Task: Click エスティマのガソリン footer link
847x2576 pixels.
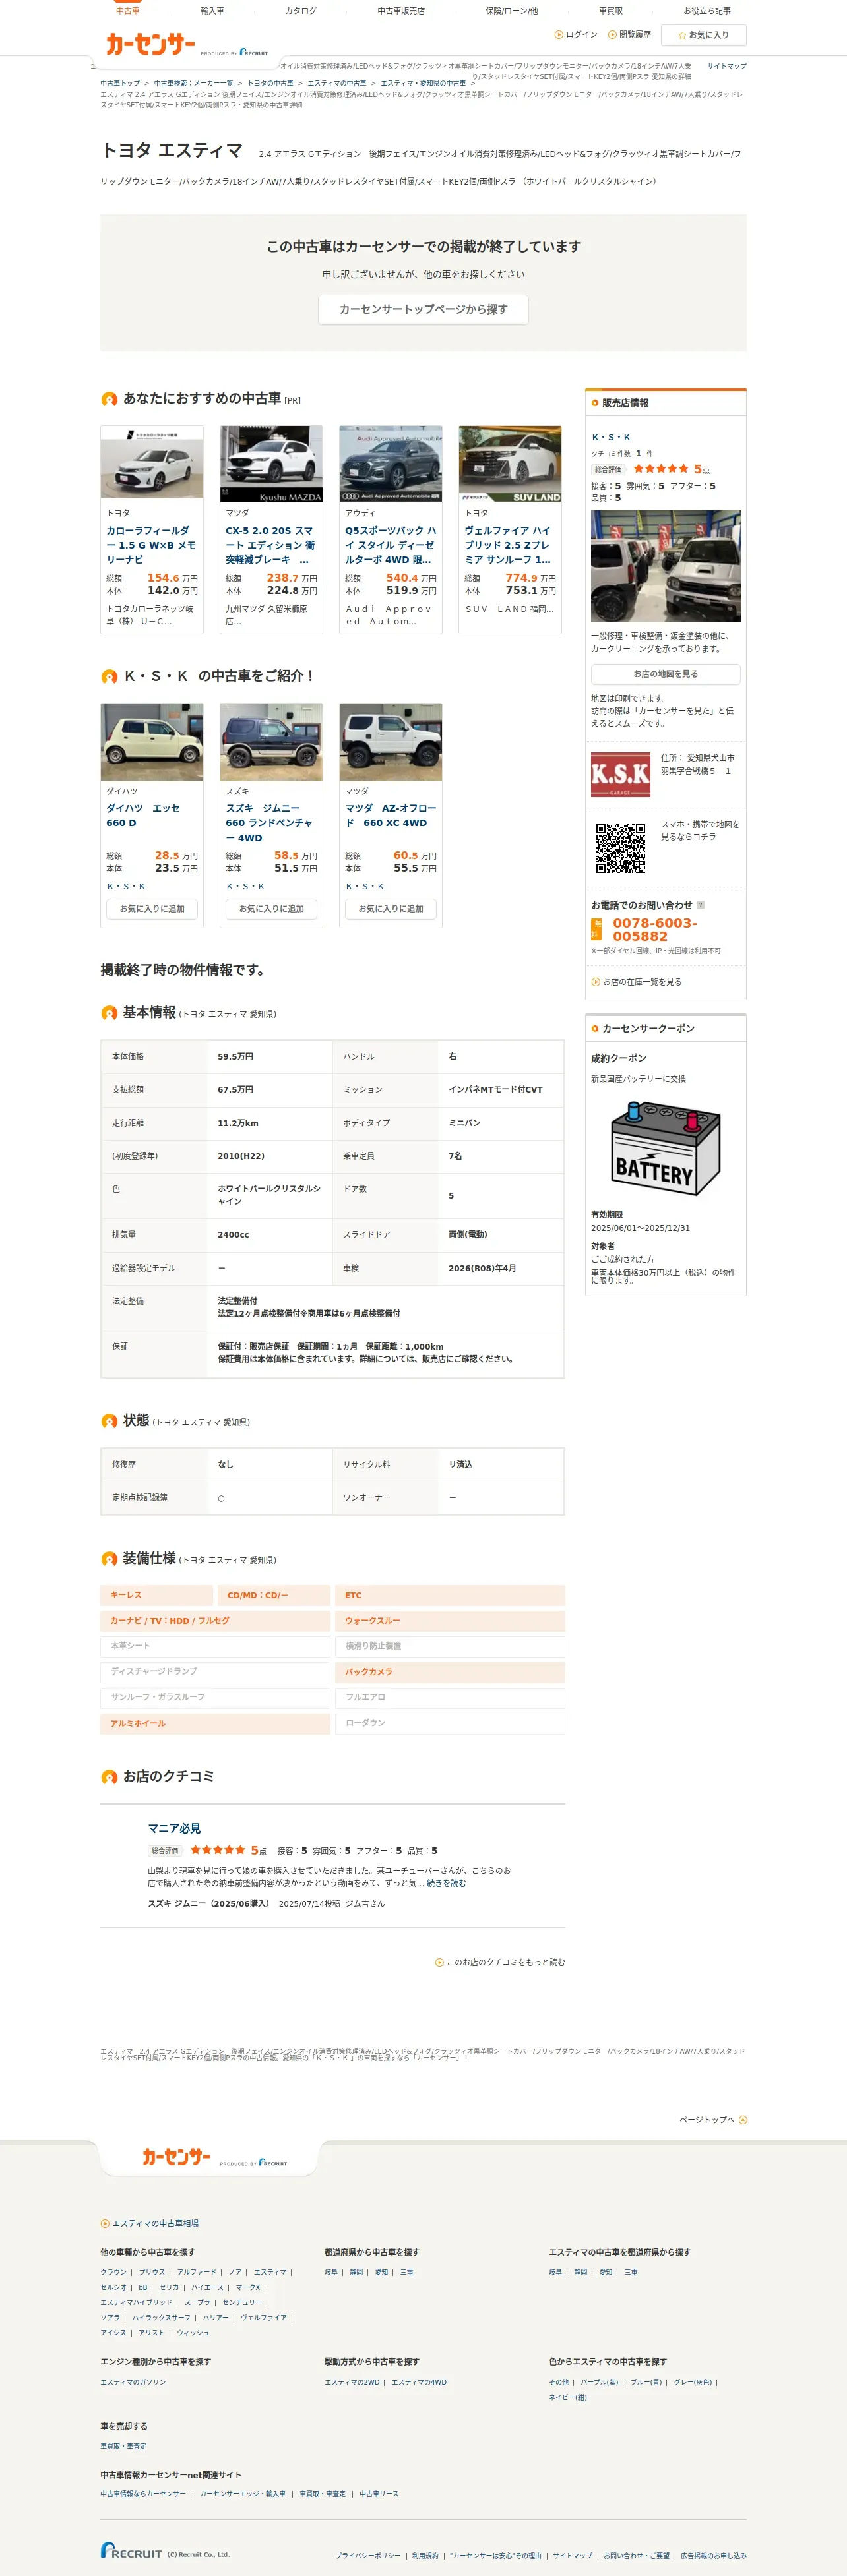Action: (x=133, y=2382)
